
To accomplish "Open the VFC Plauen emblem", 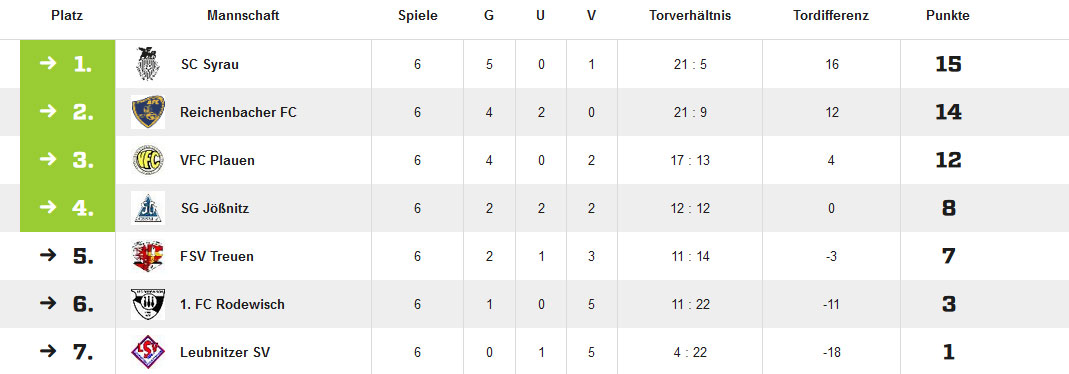I will coord(148,160).
